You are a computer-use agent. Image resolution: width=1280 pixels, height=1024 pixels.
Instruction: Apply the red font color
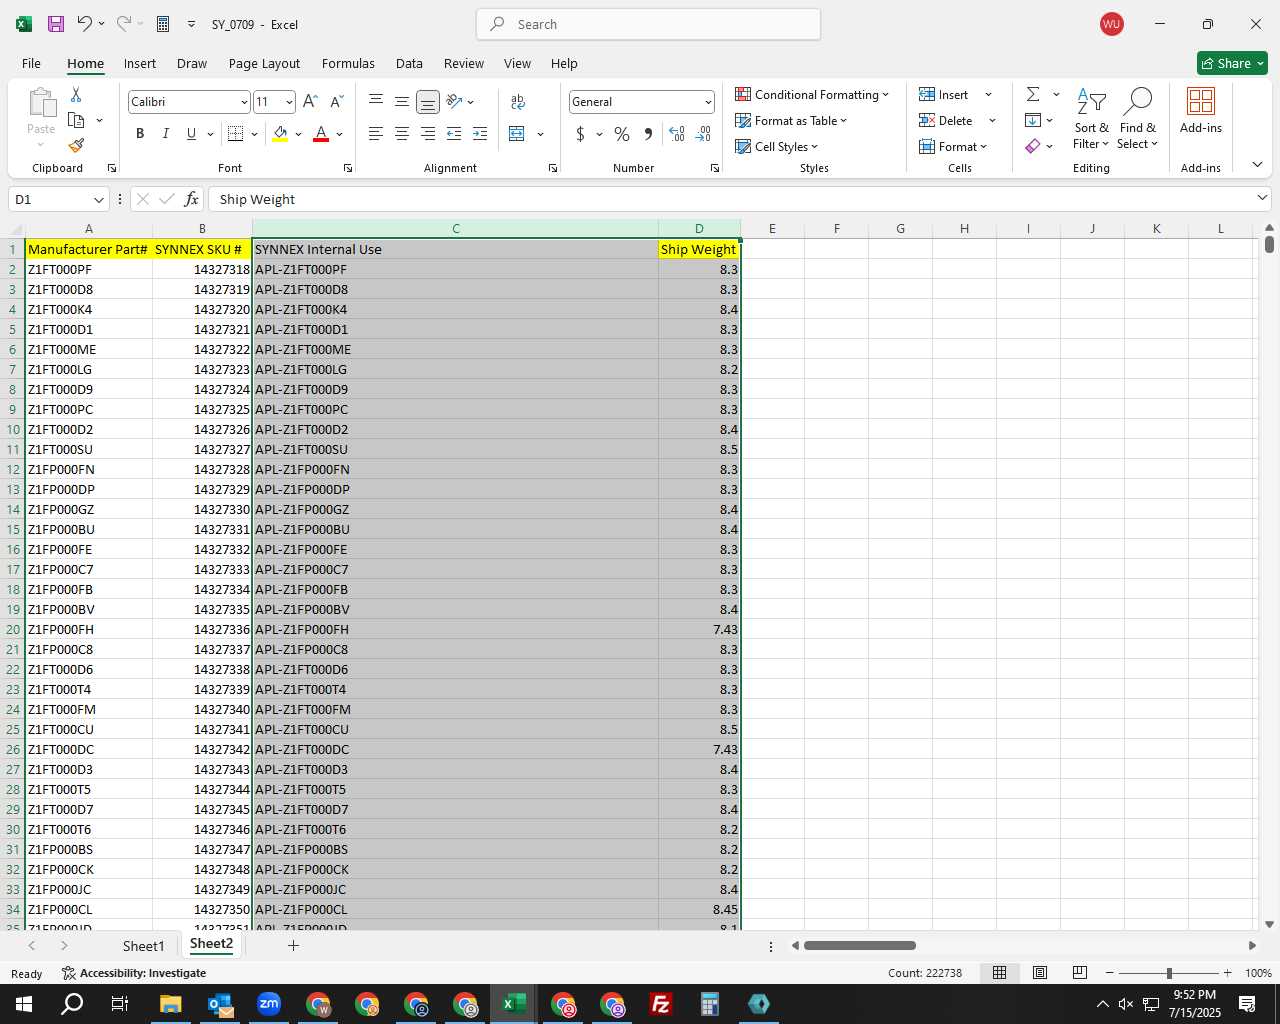[x=321, y=134]
